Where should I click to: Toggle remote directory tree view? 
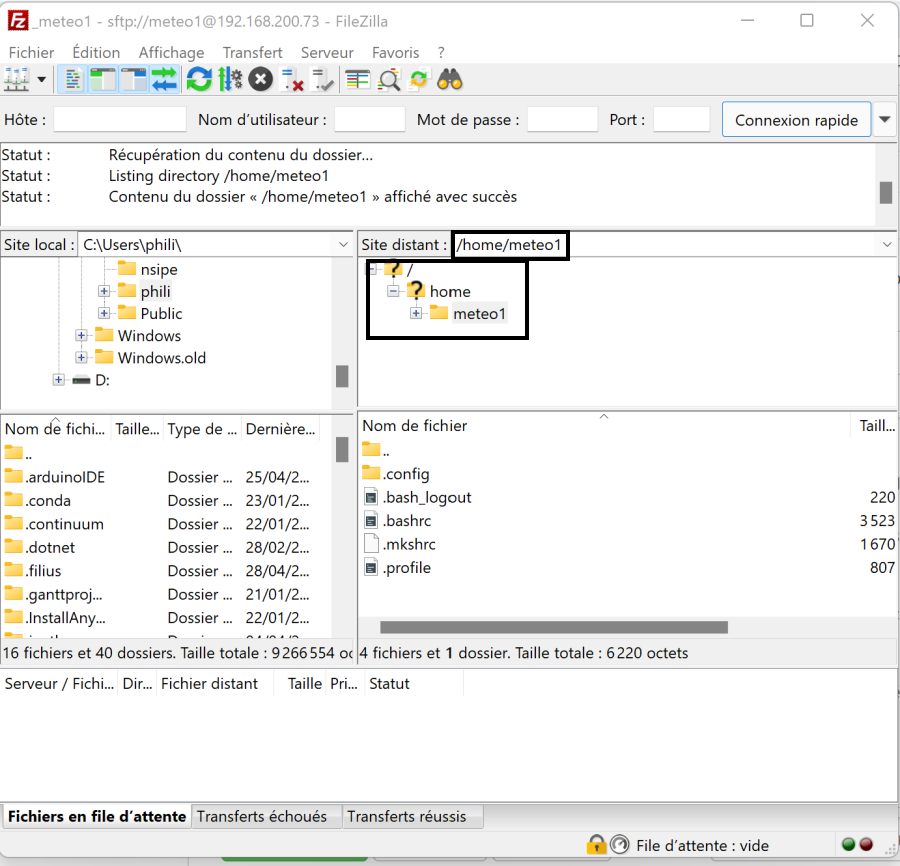tap(133, 79)
